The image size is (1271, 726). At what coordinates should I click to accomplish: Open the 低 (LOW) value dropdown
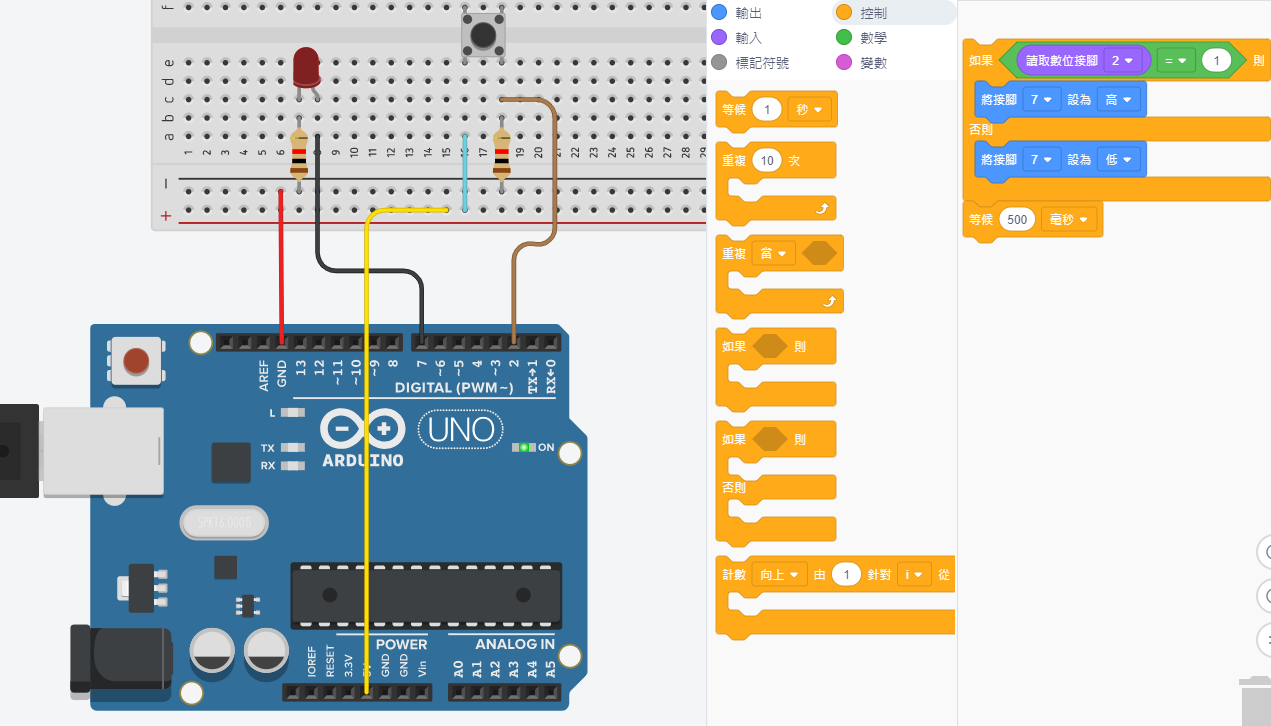click(1118, 160)
